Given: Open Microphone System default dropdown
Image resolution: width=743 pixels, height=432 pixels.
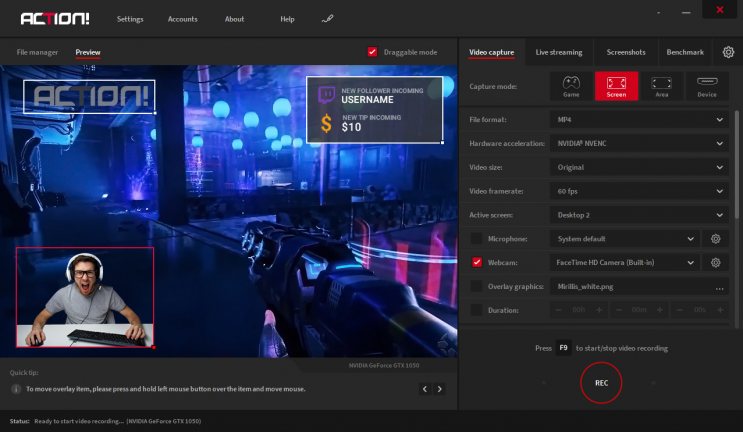Looking at the screenshot, I should tap(625, 239).
